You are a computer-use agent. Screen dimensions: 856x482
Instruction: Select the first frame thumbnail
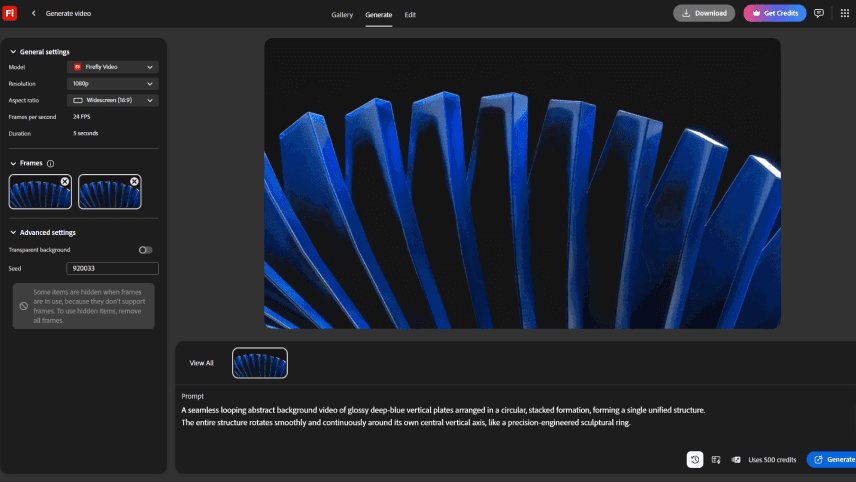coord(40,192)
